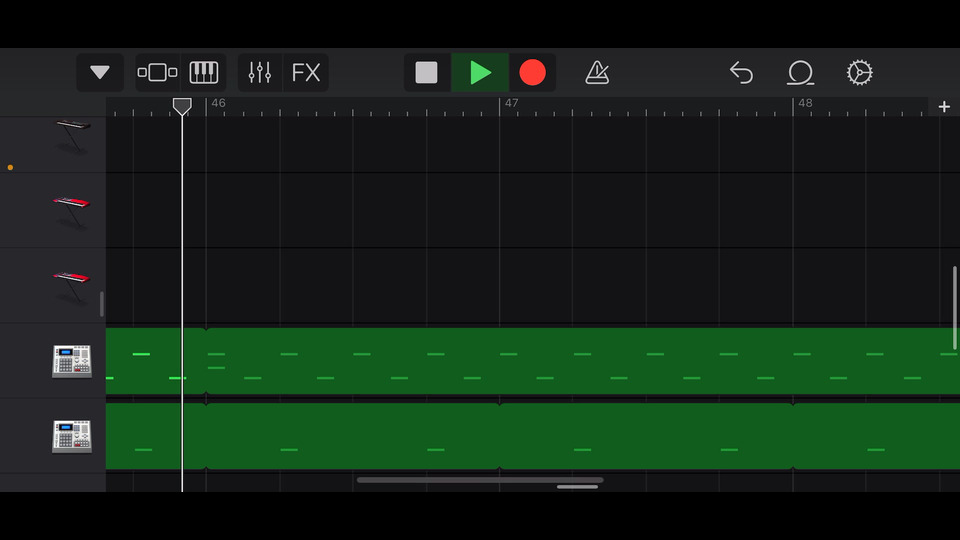The image size is (960, 540).
Task: Open track controls mixer sliders
Action: tap(260, 72)
